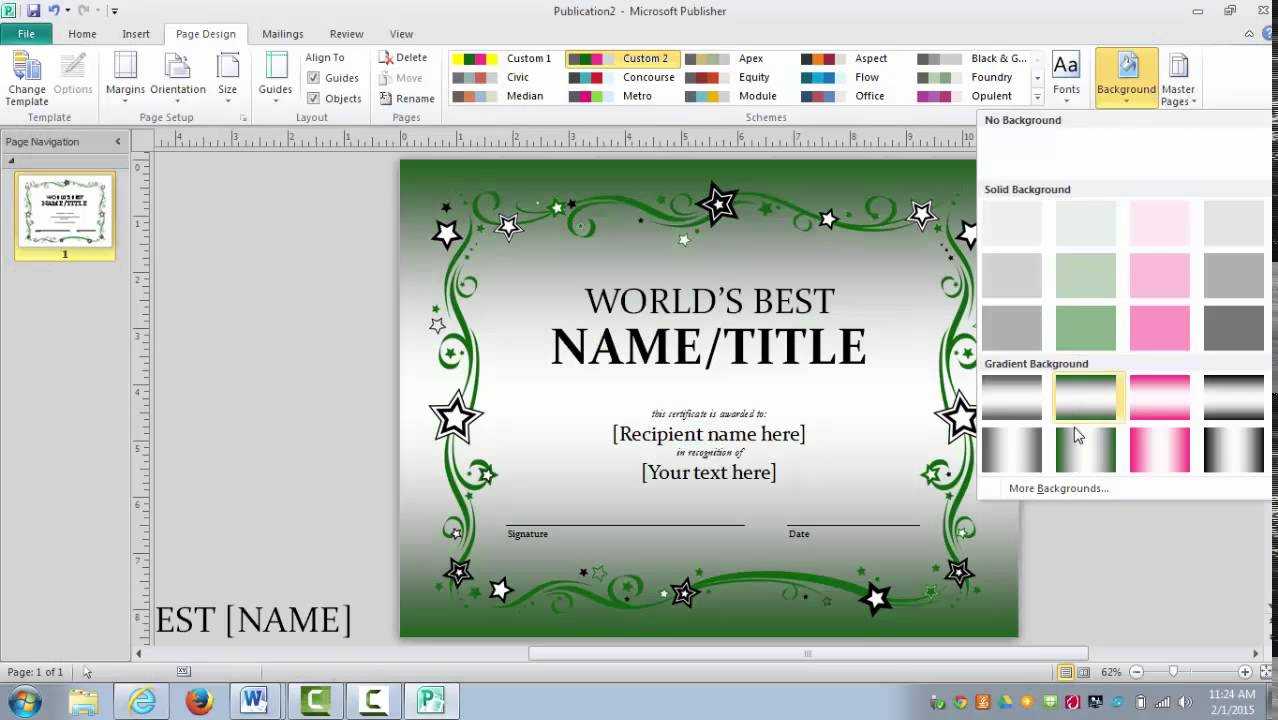The height and width of the screenshot is (720, 1278).
Task: Select the page 1 thumbnail
Action: click(65, 212)
